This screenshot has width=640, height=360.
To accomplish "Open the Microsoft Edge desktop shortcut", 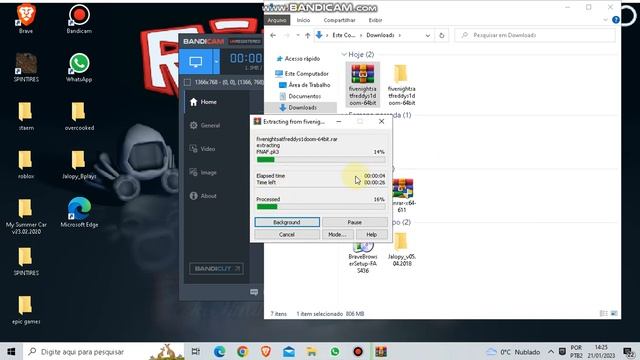I will tap(79, 212).
